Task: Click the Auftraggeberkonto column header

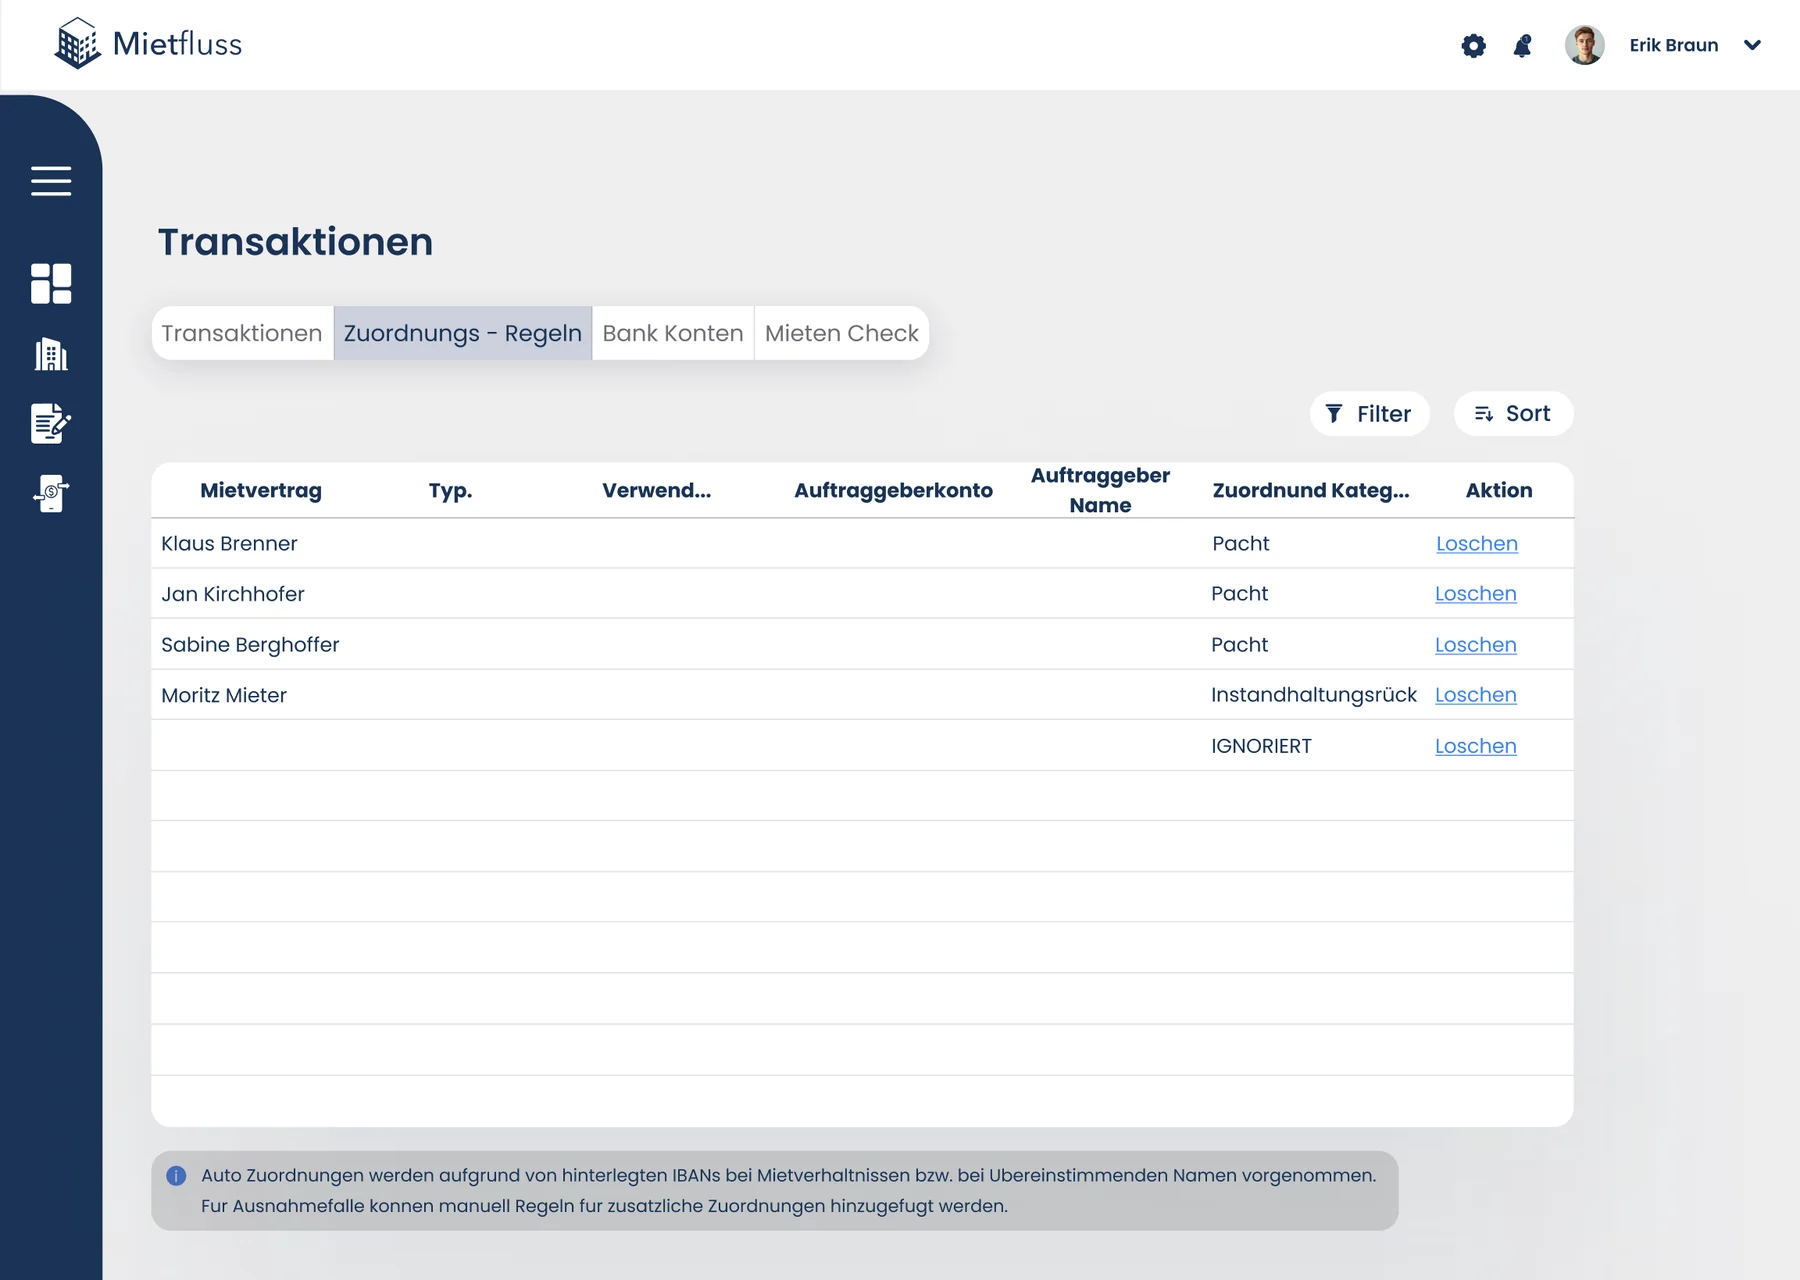Action: pyautogui.click(x=893, y=490)
